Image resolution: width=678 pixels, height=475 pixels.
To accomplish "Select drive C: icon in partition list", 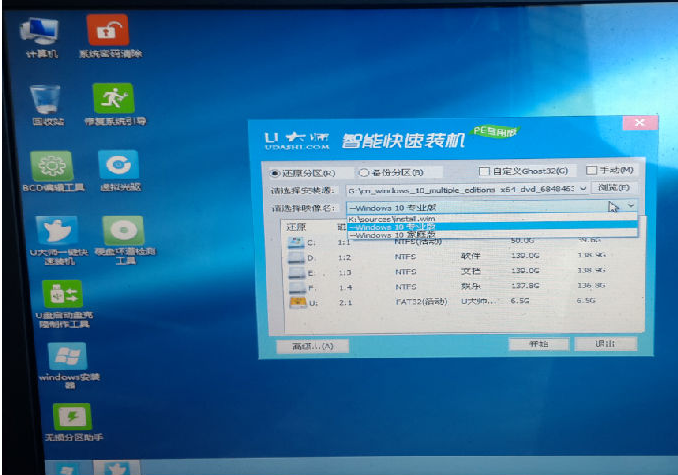I will pyautogui.click(x=296, y=242).
